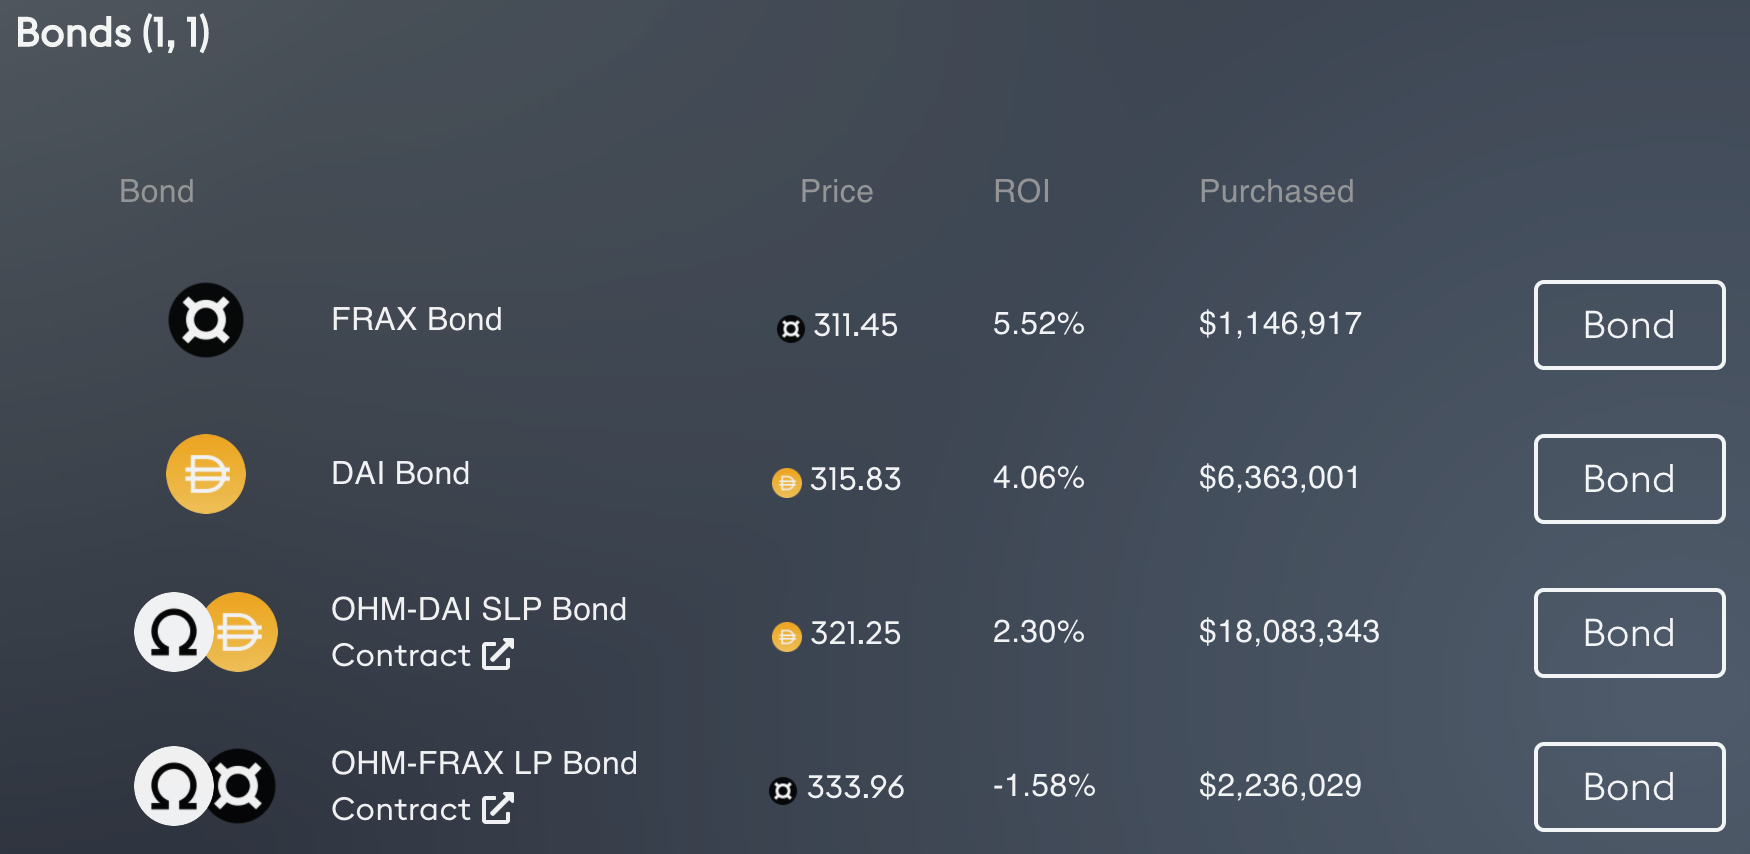
Task: Select the FRAX Bond row name
Action: click(416, 319)
